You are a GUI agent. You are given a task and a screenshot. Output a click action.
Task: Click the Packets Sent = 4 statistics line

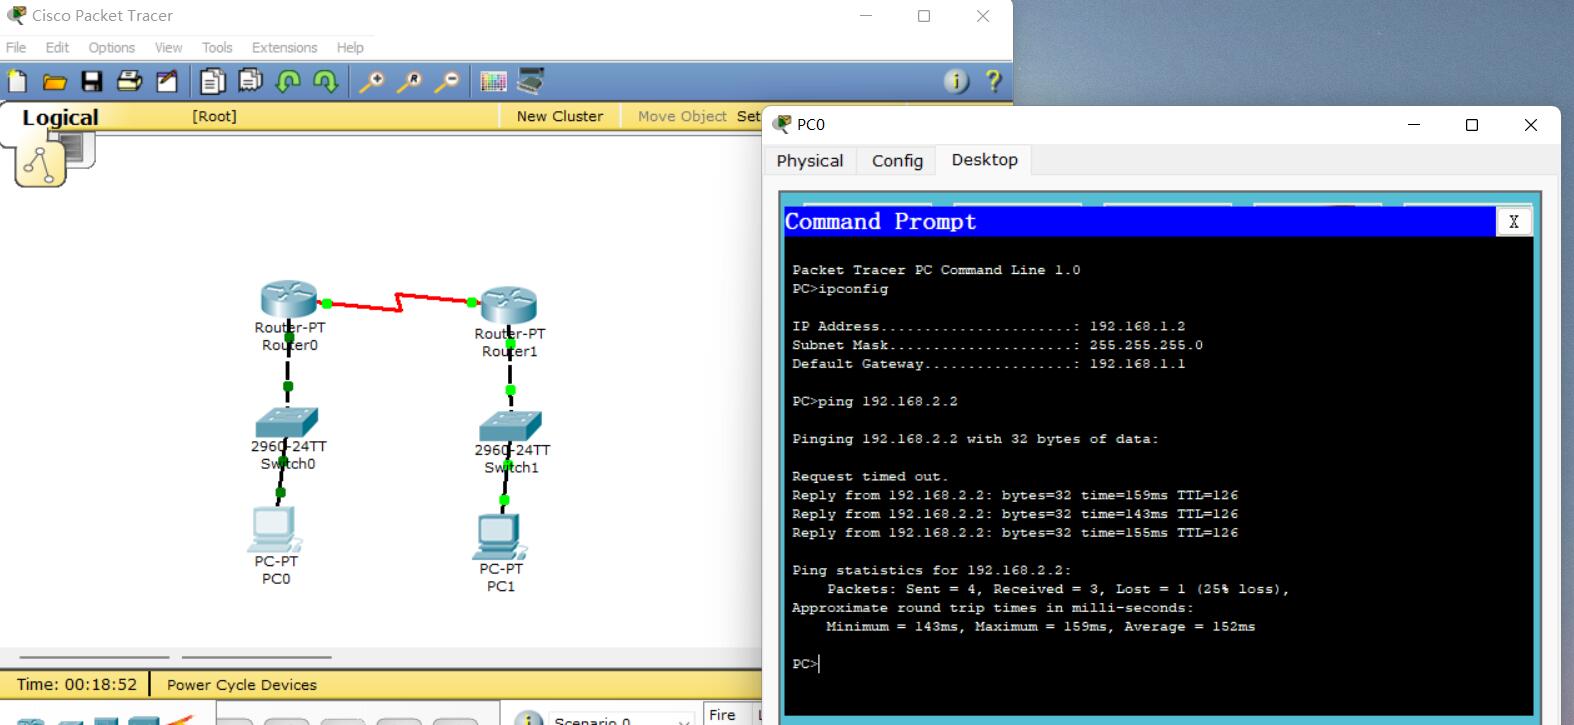tap(1058, 589)
